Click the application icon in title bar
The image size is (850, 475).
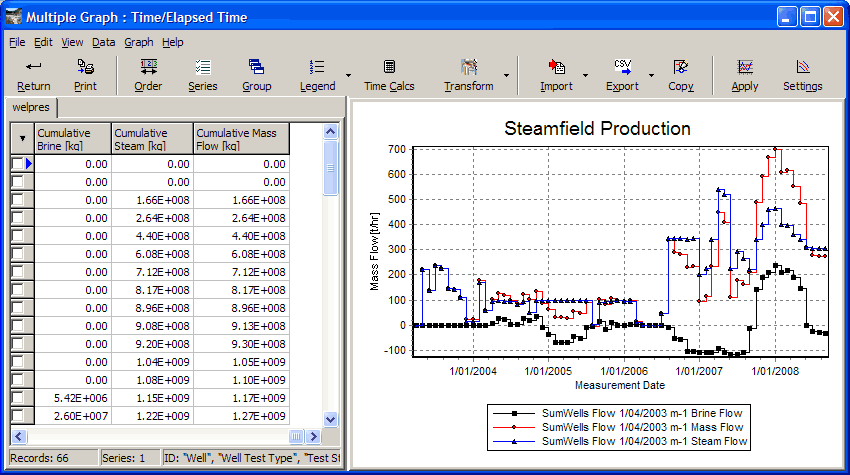point(14,17)
